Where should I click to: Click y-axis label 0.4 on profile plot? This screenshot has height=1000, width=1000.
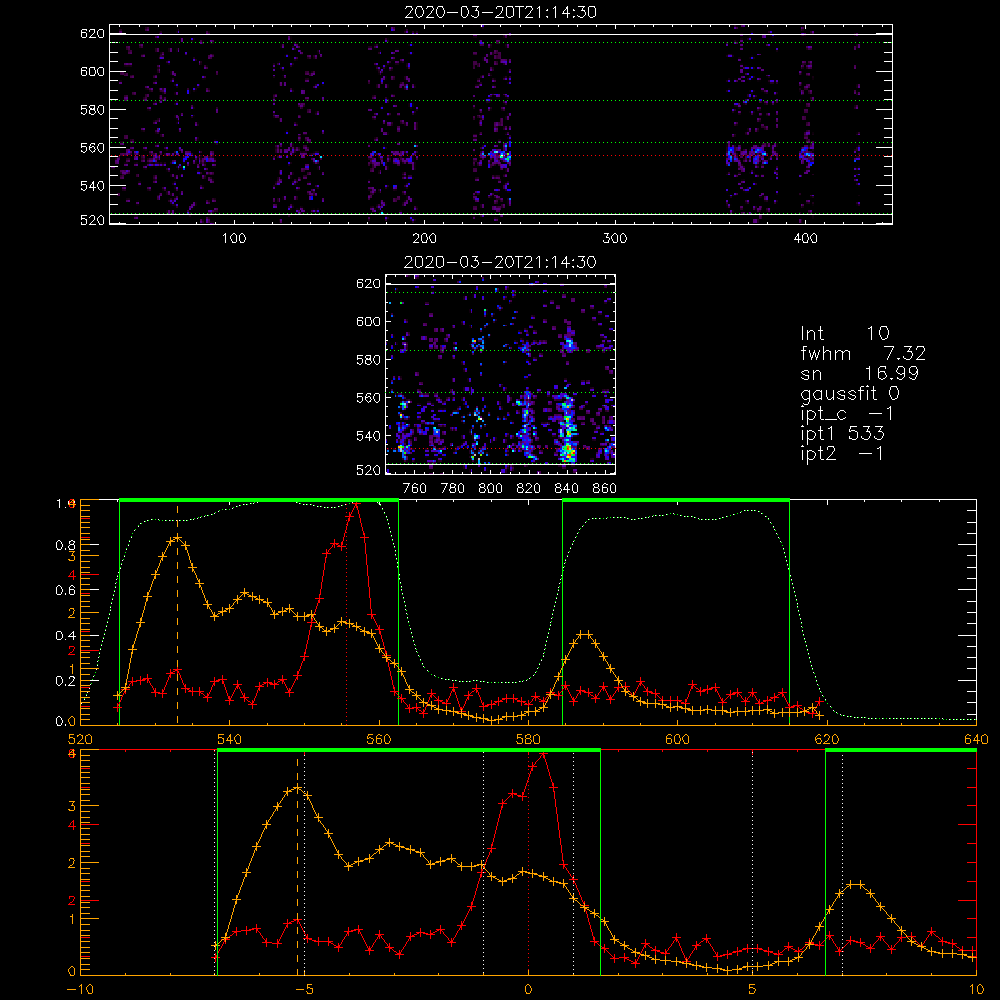click(65, 635)
